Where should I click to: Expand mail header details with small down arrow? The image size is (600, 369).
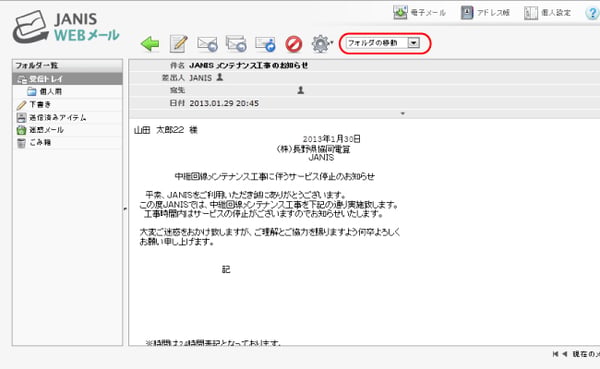click(402, 114)
